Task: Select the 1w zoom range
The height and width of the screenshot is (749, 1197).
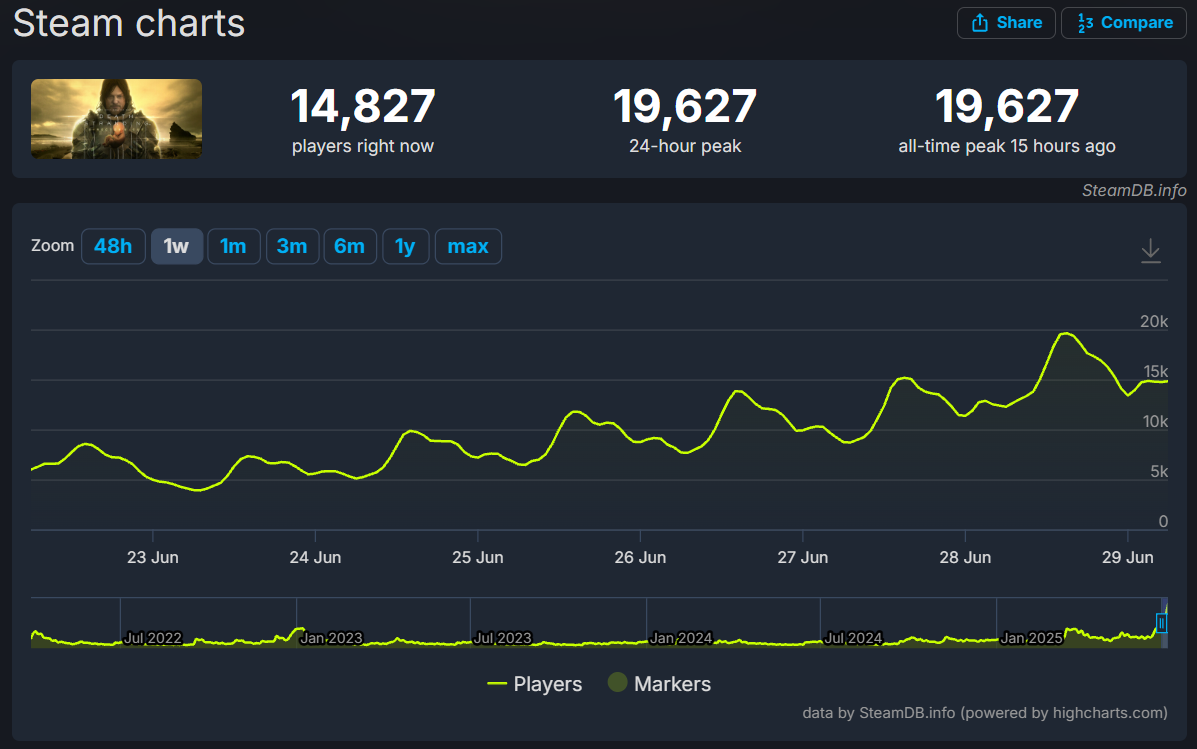Action: (x=176, y=247)
